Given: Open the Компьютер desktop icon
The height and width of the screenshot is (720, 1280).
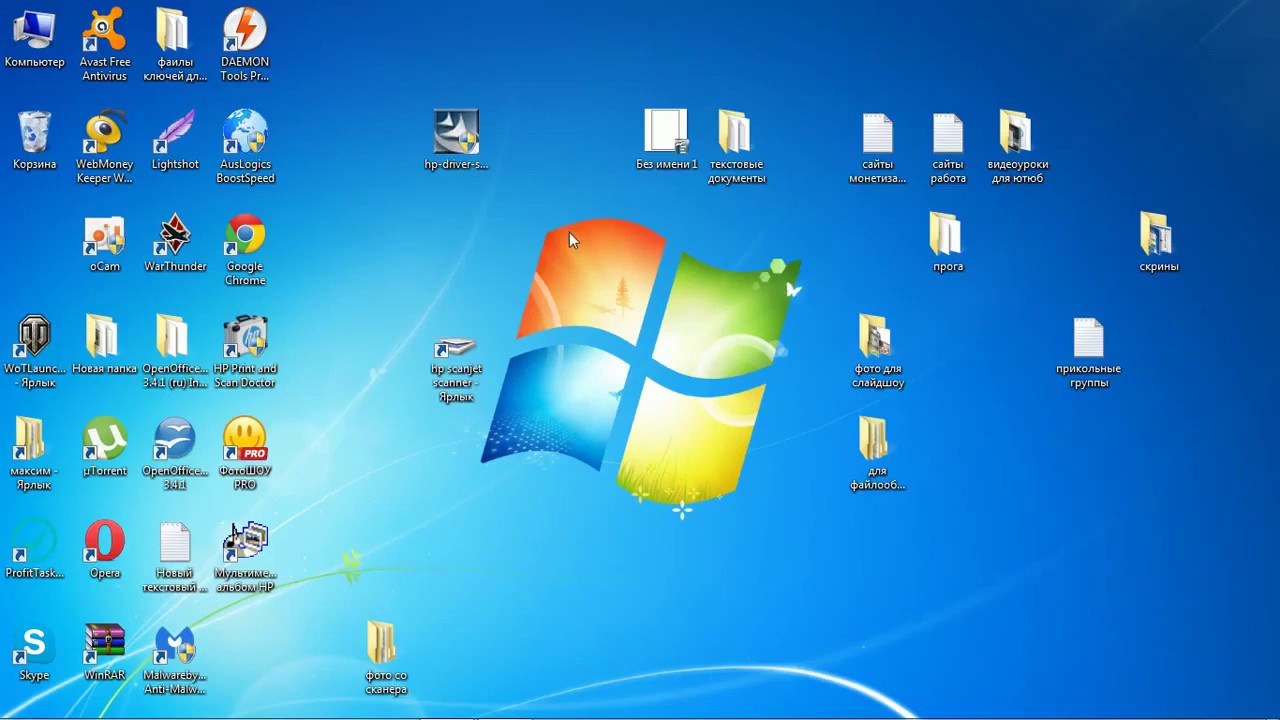Looking at the screenshot, I should coord(34,38).
